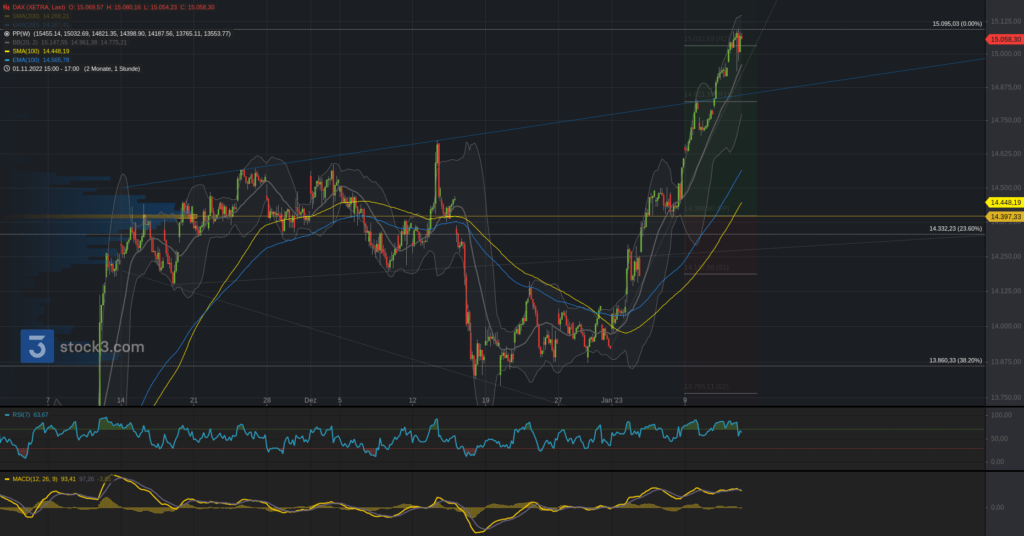Image resolution: width=1024 pixels, height=536 pixels.
Task: Click the blue EMA(100) line marker in legend
Action: coord(7,60)
